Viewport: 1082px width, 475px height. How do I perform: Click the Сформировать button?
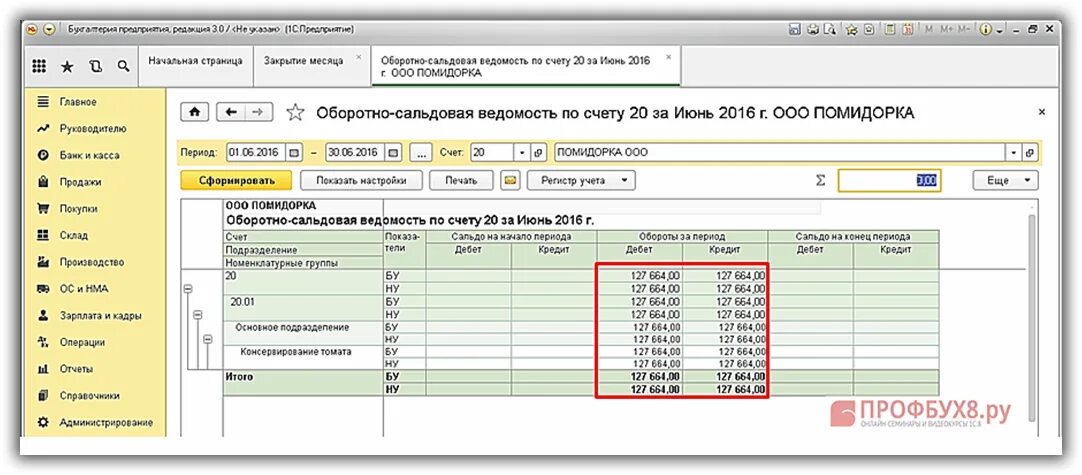point(236,180)
